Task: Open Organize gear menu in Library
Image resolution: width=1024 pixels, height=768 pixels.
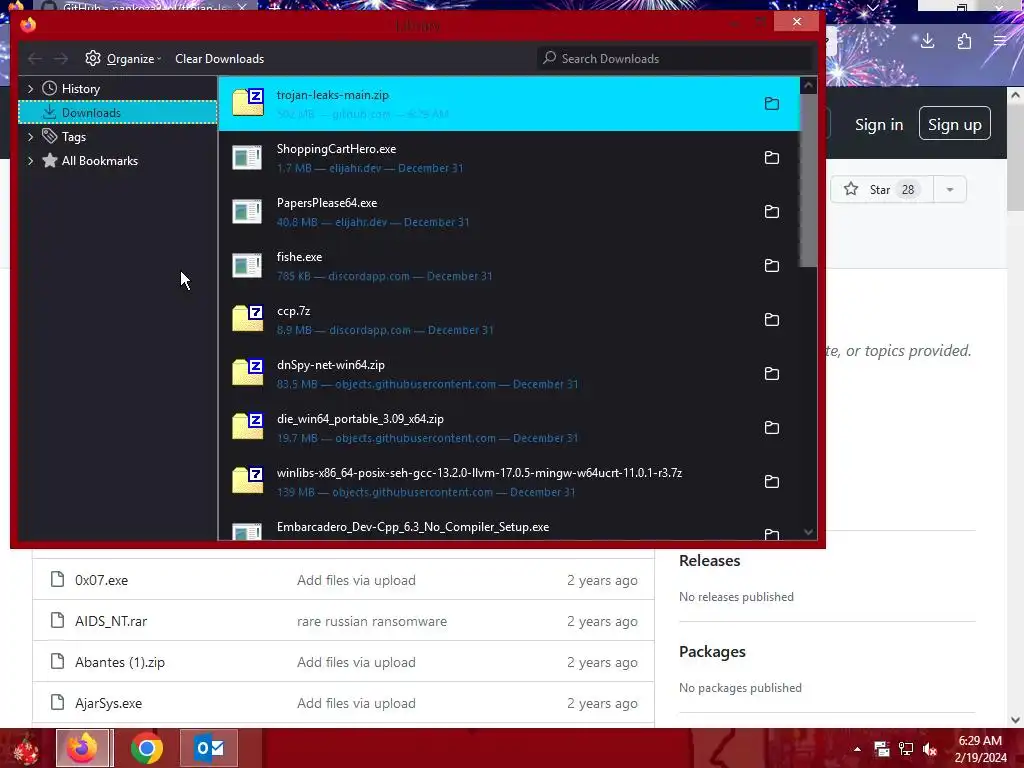Action: 123,59
